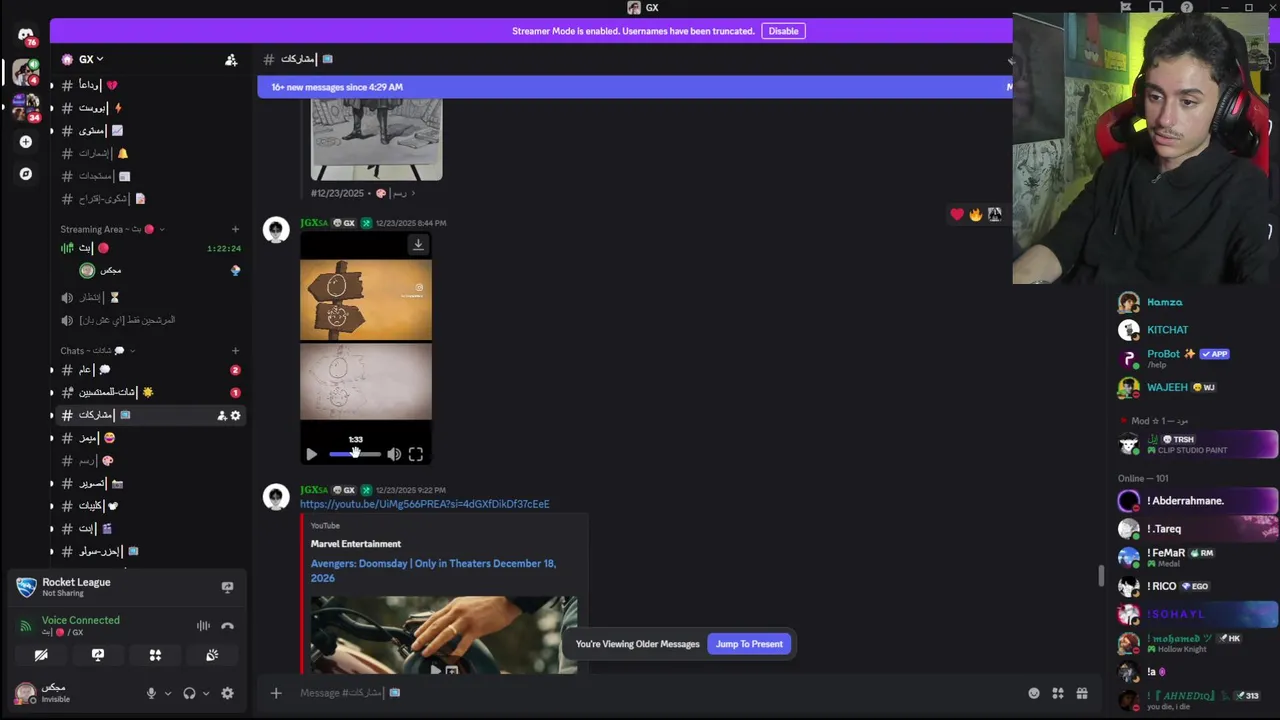Screen dimensions: 1280x720
Task: Open رسم channel with palette emoji
Action: 150,461
